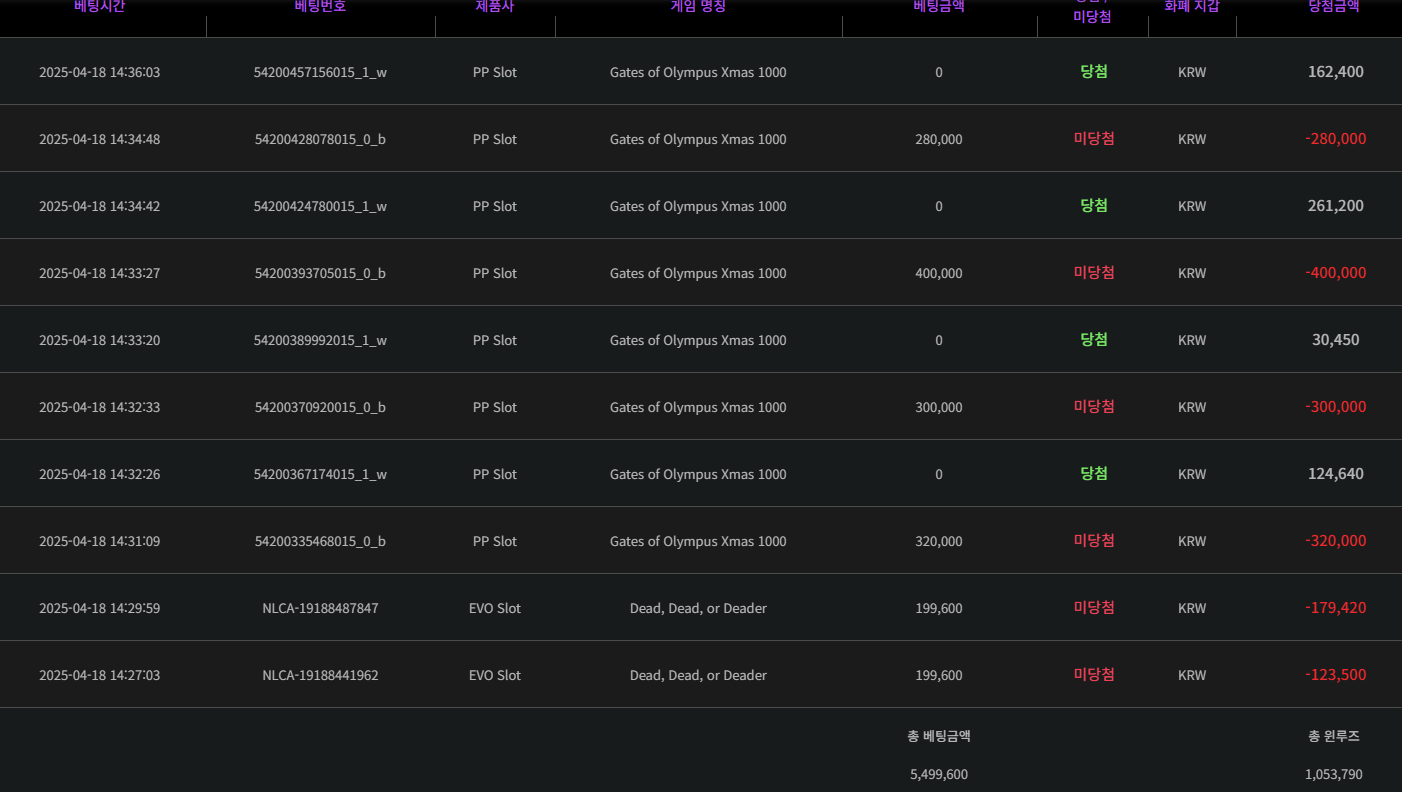
Task: Select the timestamp 2025-04-18 14:33:27
Action: pos(99,273)
